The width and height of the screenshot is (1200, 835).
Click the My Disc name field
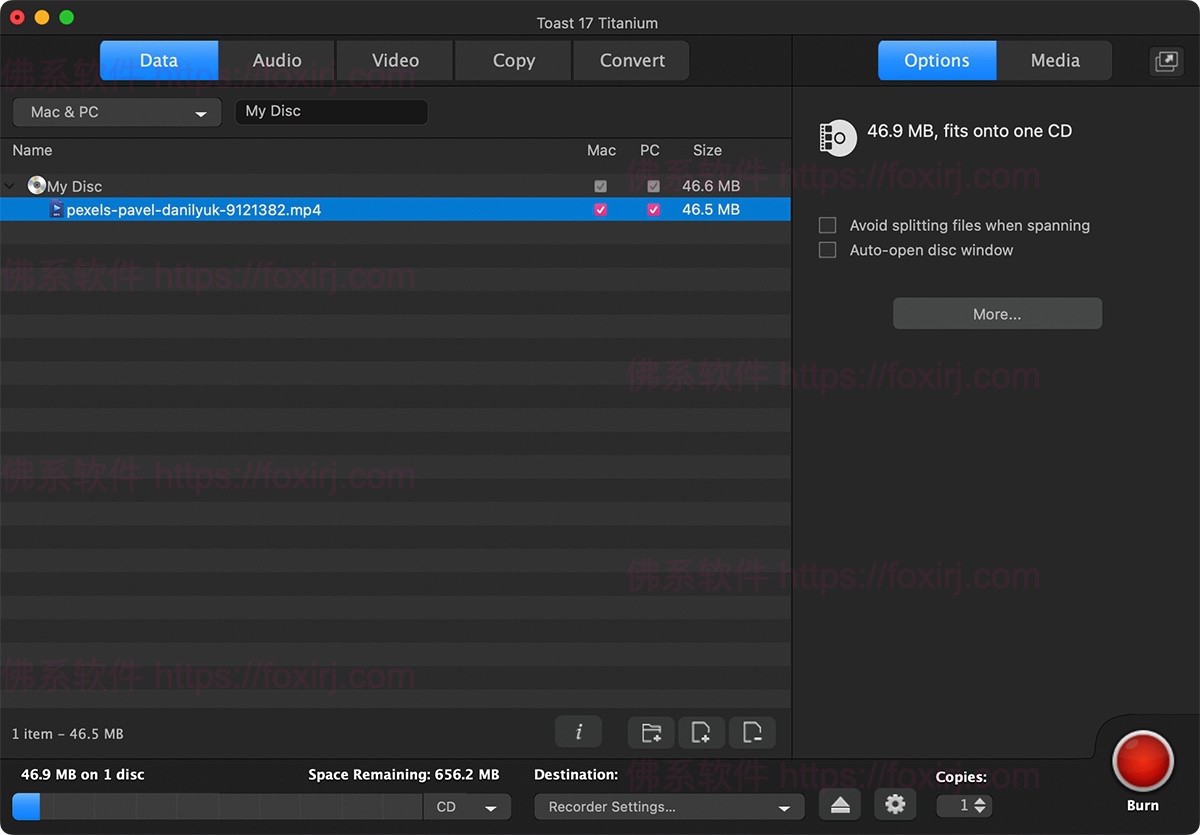(331, 111)
